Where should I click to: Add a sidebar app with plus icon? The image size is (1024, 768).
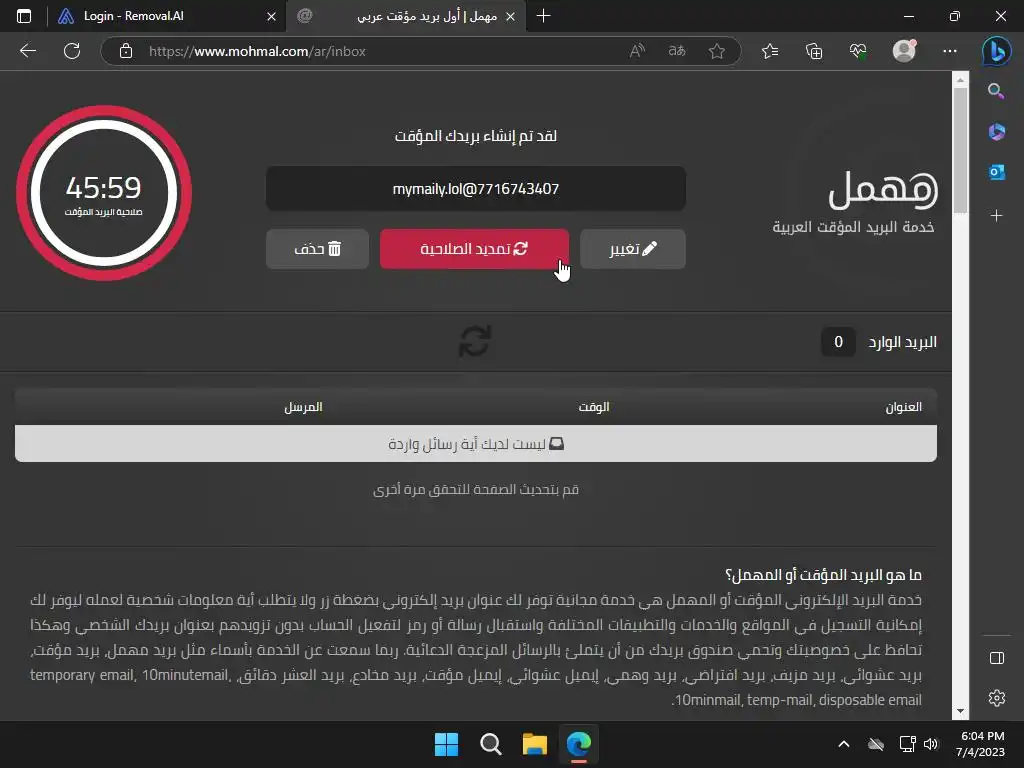pos(997,216)
